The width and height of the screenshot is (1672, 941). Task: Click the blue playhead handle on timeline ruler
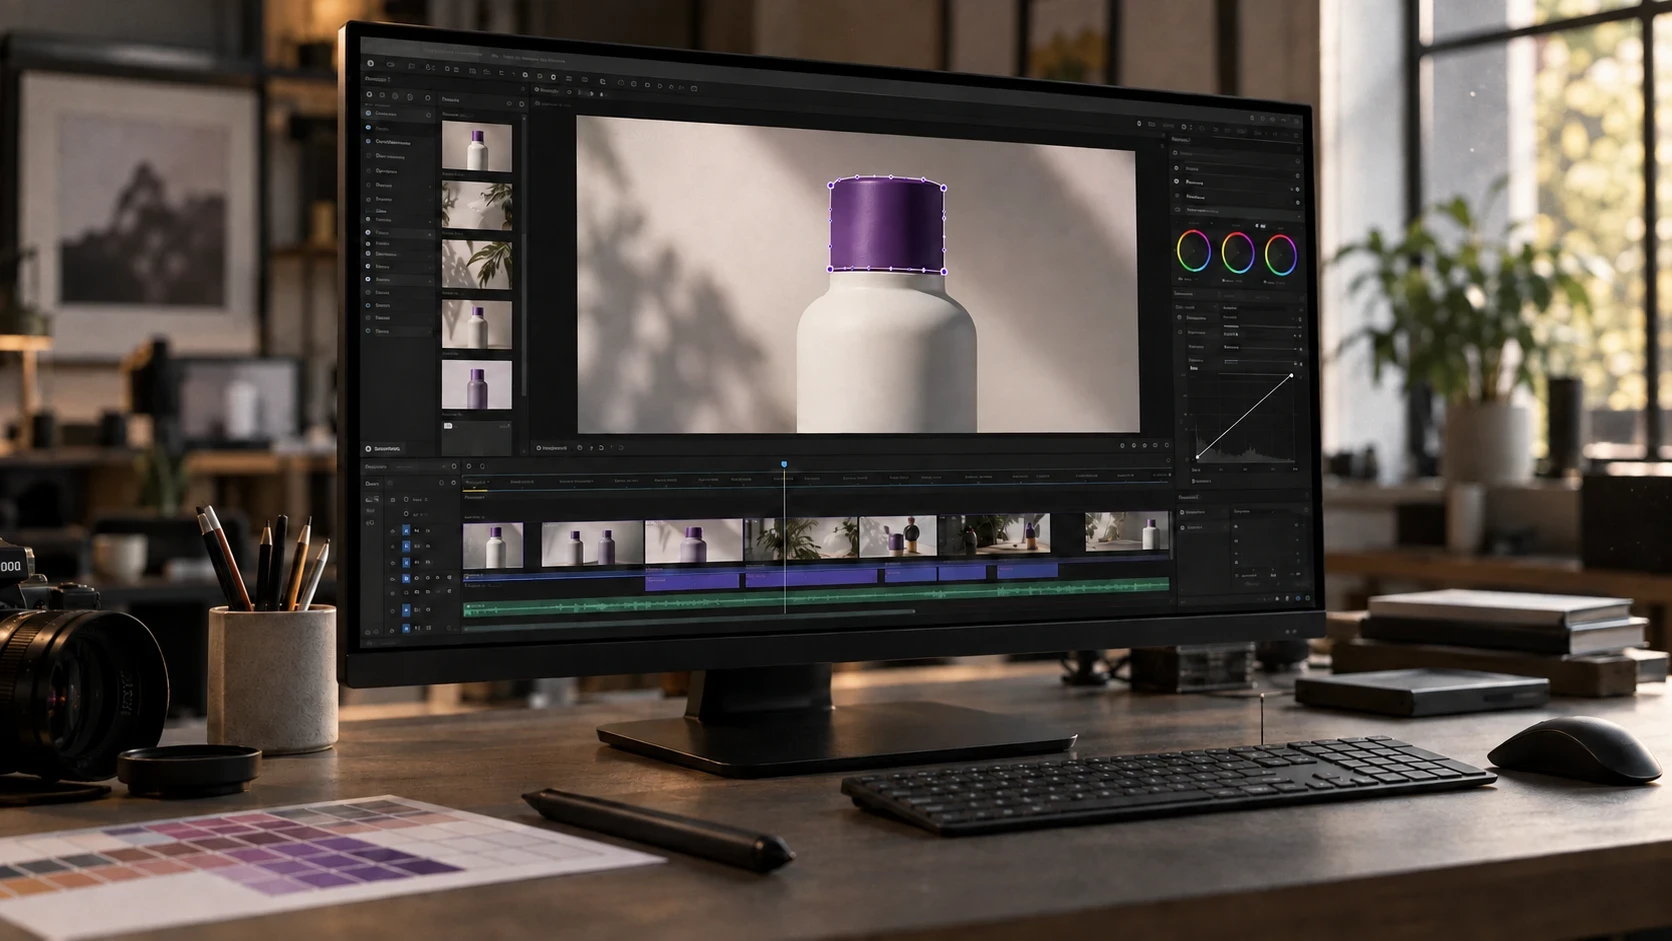[x=784, y=464]
